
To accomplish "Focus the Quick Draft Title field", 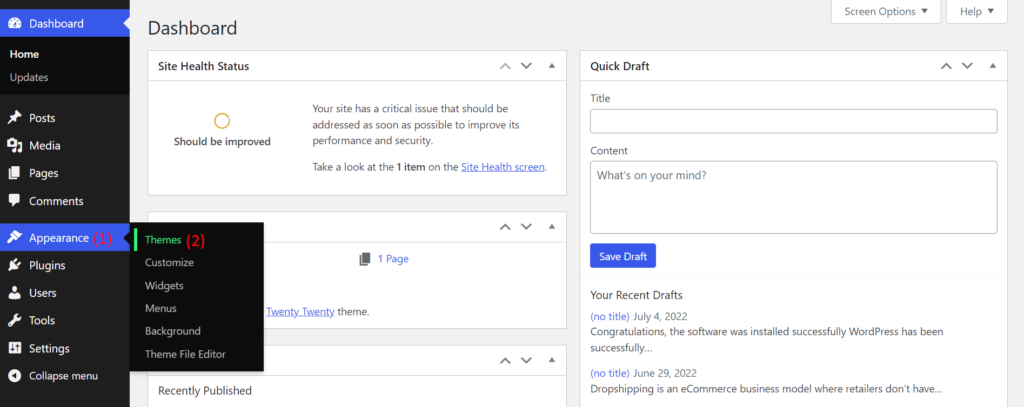I will point(793,122).
